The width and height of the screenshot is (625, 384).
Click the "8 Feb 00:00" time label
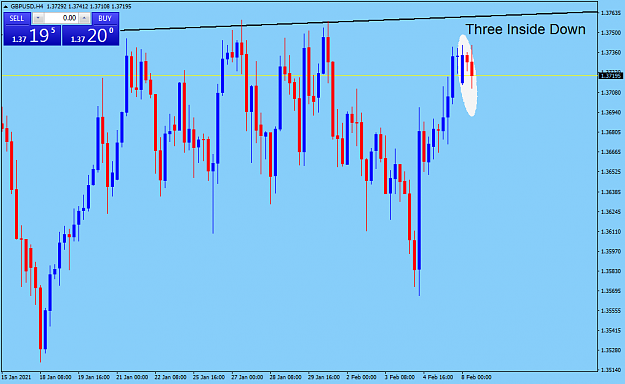(x=476, y=377)
